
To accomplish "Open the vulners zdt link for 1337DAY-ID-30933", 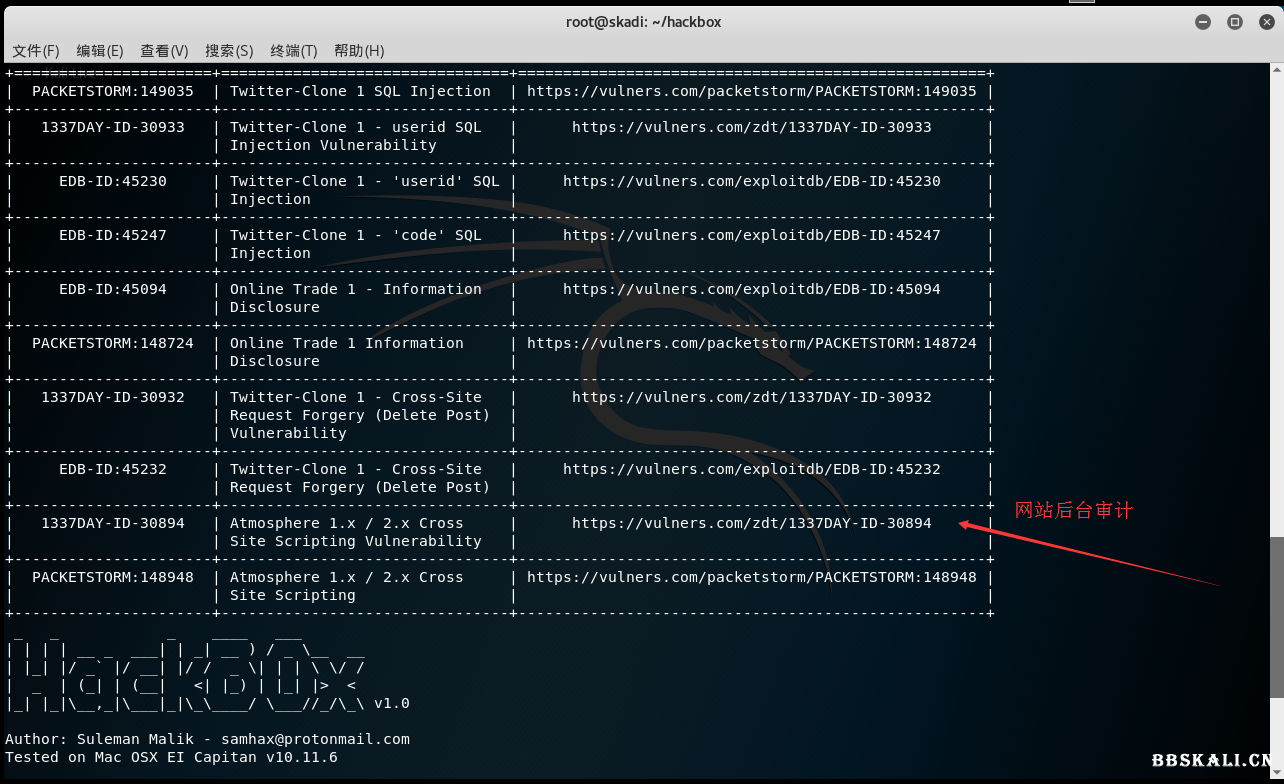I will pyautogui.click(x=751, y=127).
